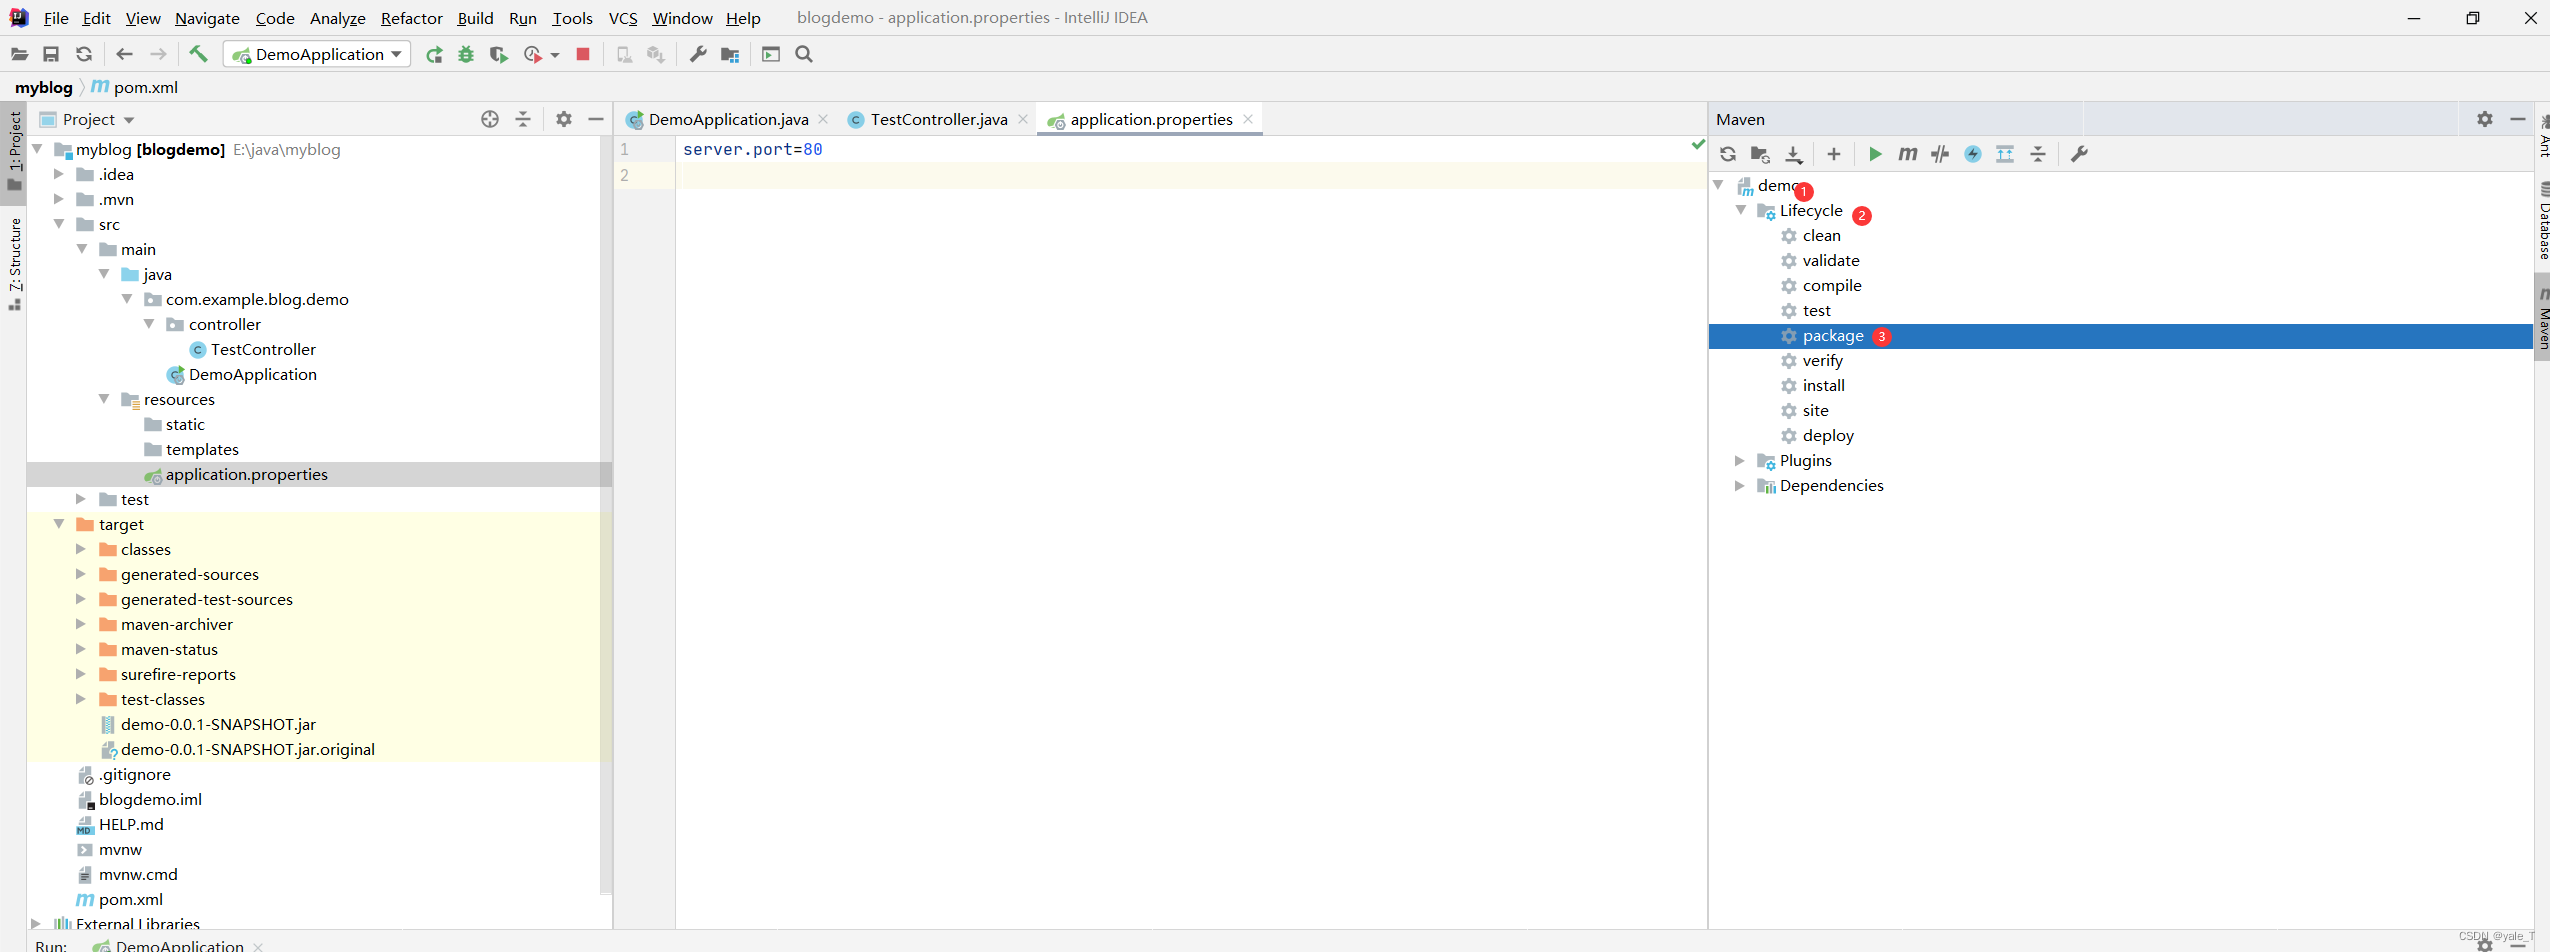Image resolution: width=2550 pixels, height=952 pixels.
Task: Click myblog in the breadcrumb bar
Action: click(x=44, y=87)
